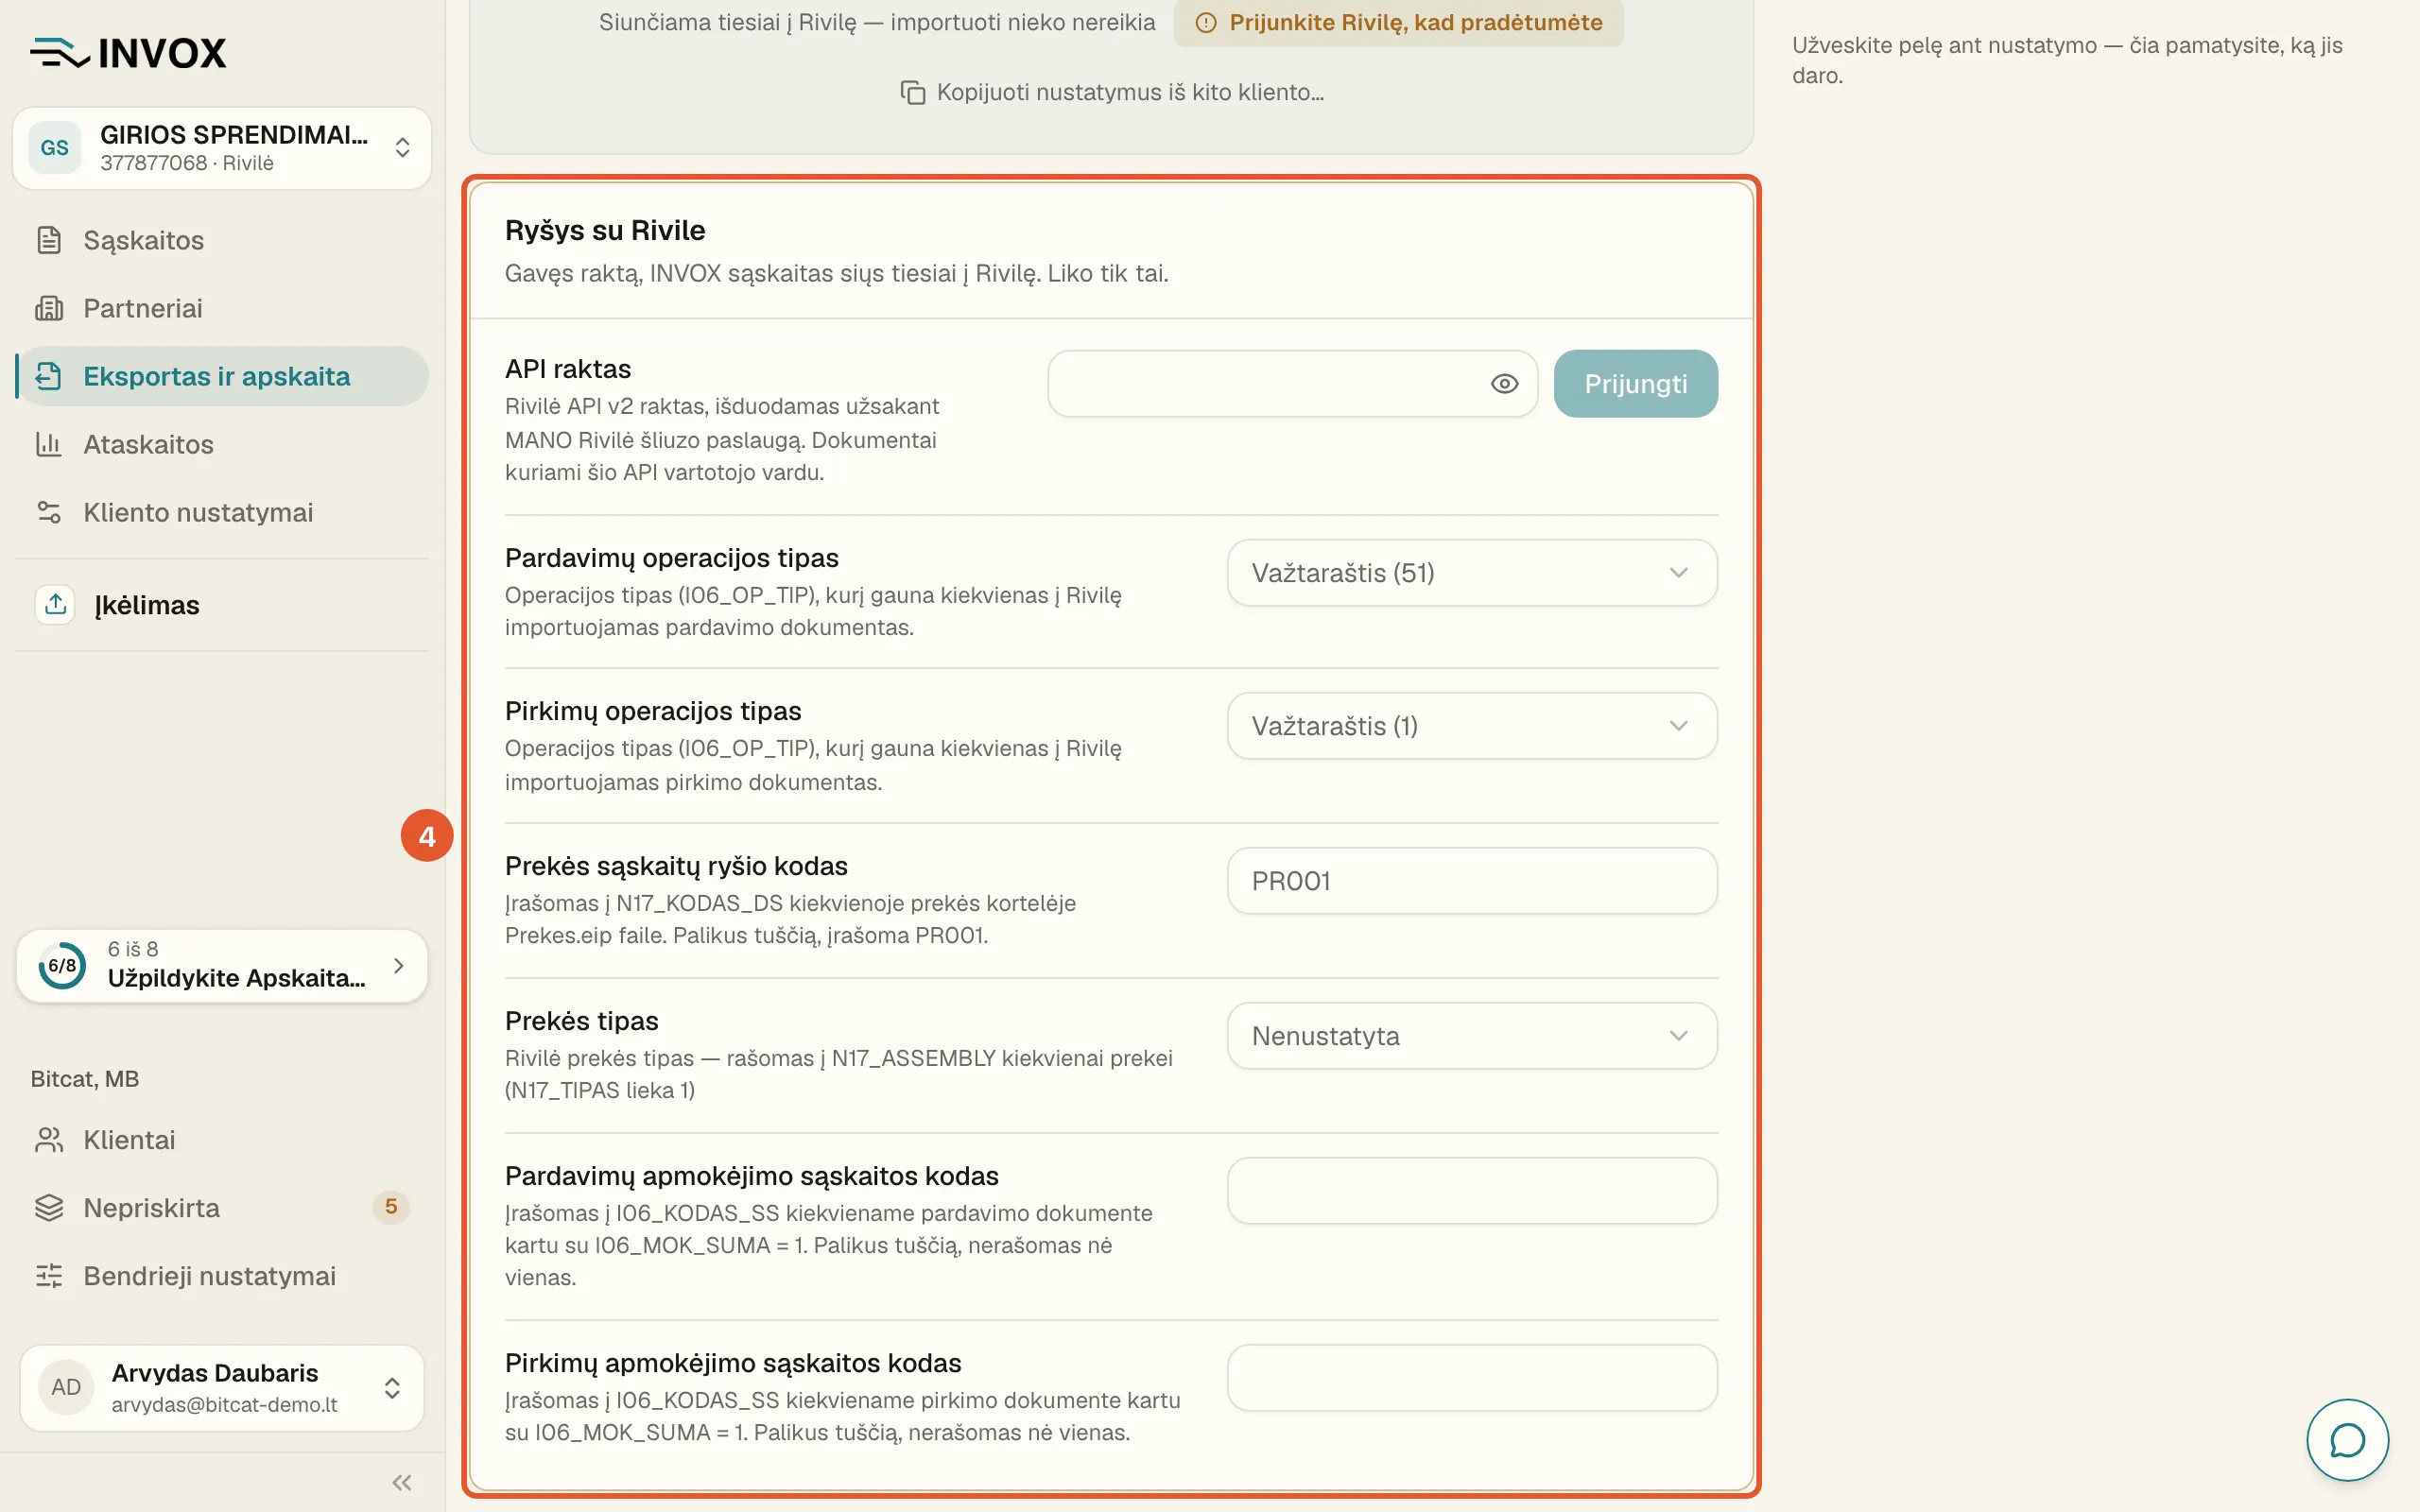This screenshot has width=2420, height=1512.
Task: Click Kopijuoti nustatymus iš kito kliento link
Action: [1112, 92]
